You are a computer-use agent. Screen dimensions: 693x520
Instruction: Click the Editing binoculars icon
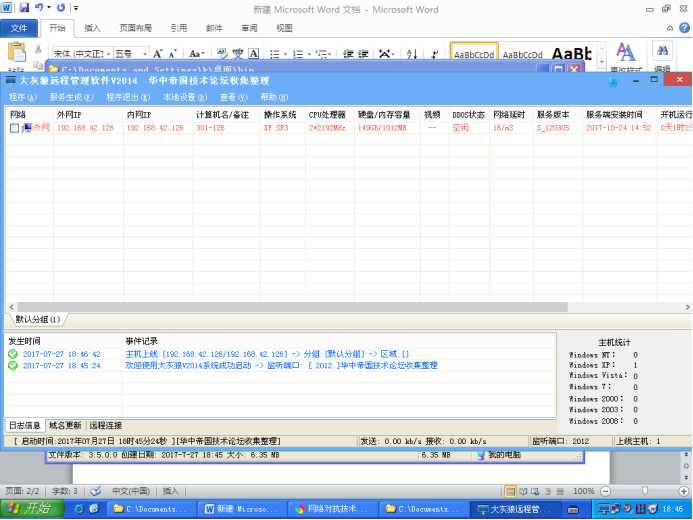point(663,51)
